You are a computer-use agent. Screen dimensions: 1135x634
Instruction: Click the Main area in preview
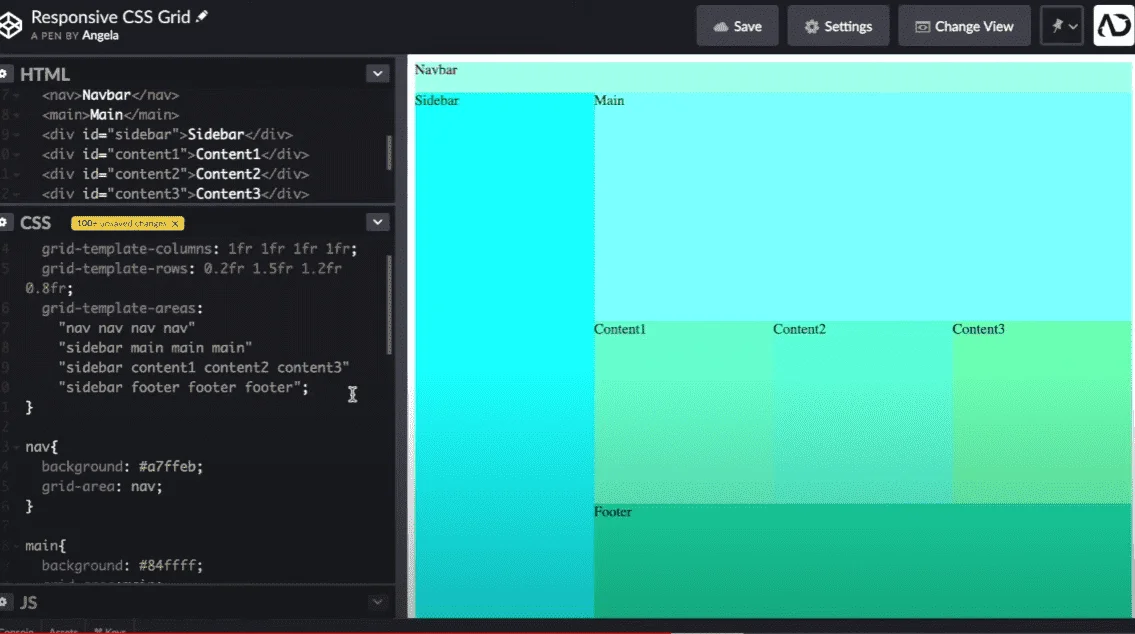pos(862,206)
